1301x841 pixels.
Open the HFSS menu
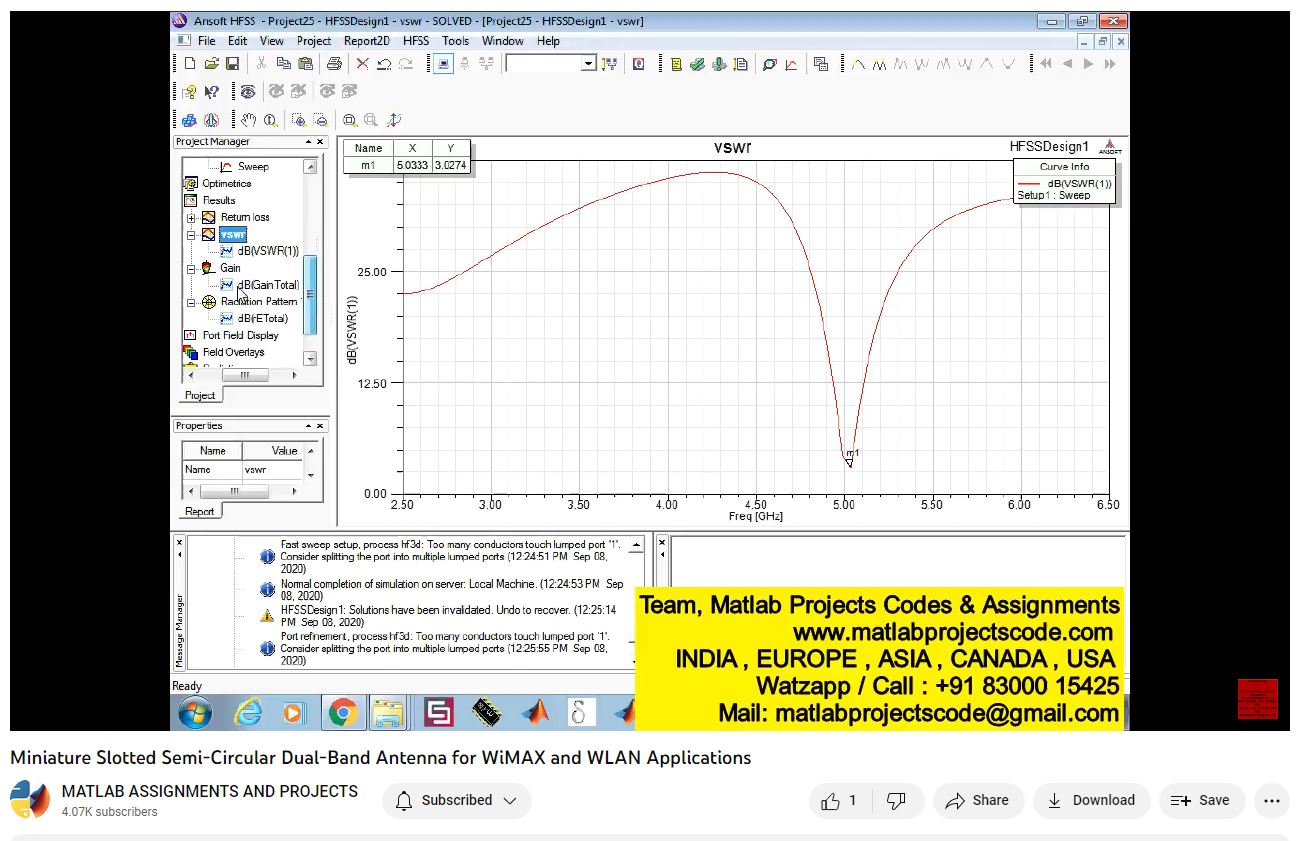416,41
